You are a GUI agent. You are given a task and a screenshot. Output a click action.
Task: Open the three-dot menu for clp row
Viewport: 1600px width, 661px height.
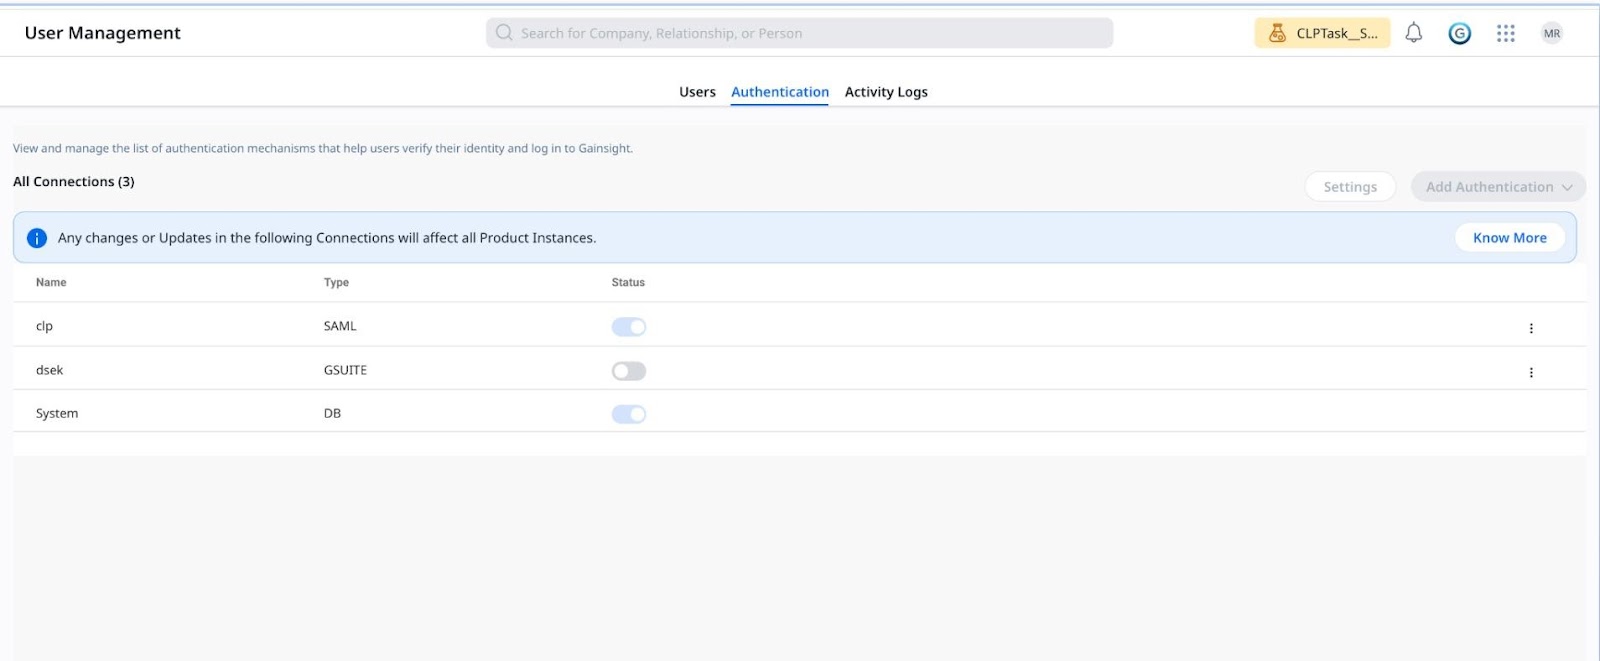[x=1530, y=328]
